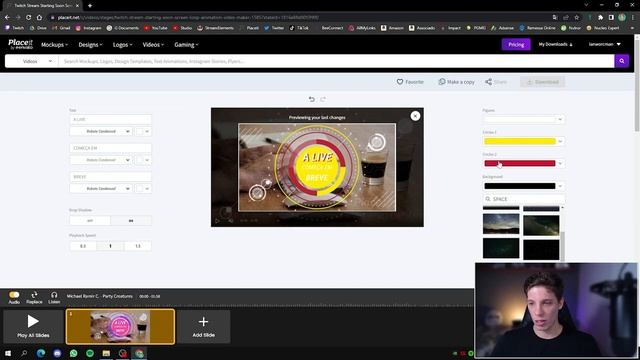Focus the Placeit search field
This screenshot has height=360, width=640.
click(336, 61)
